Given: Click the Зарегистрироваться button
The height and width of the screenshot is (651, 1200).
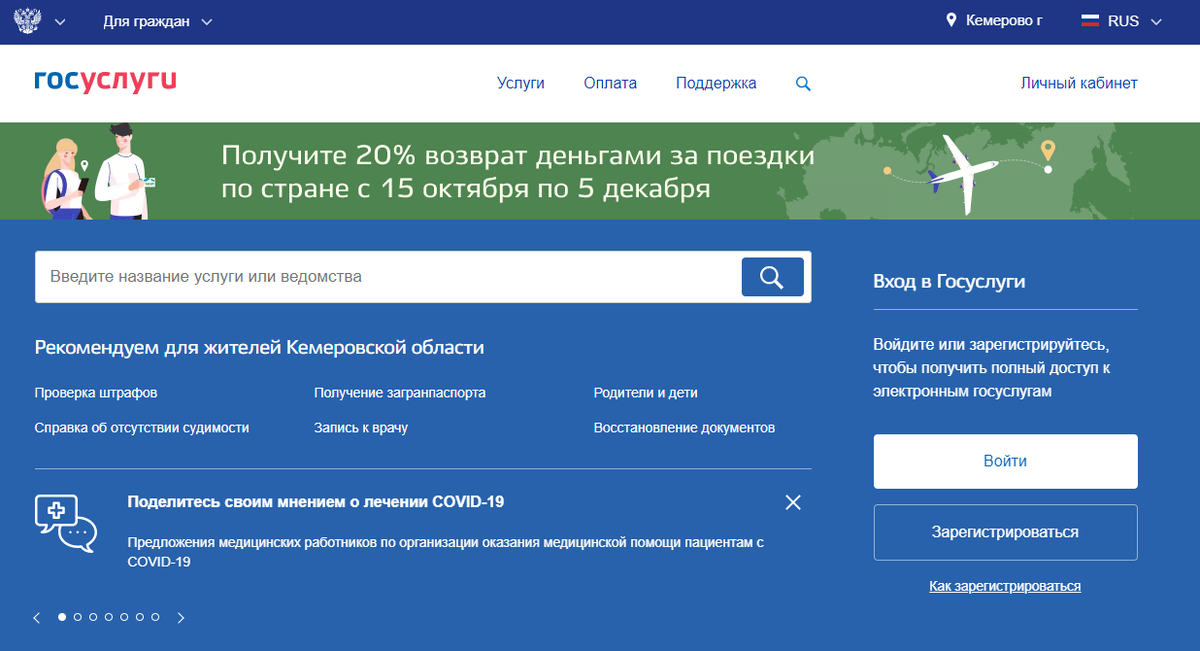Looking at the screenshot, I should (1005, 532).
